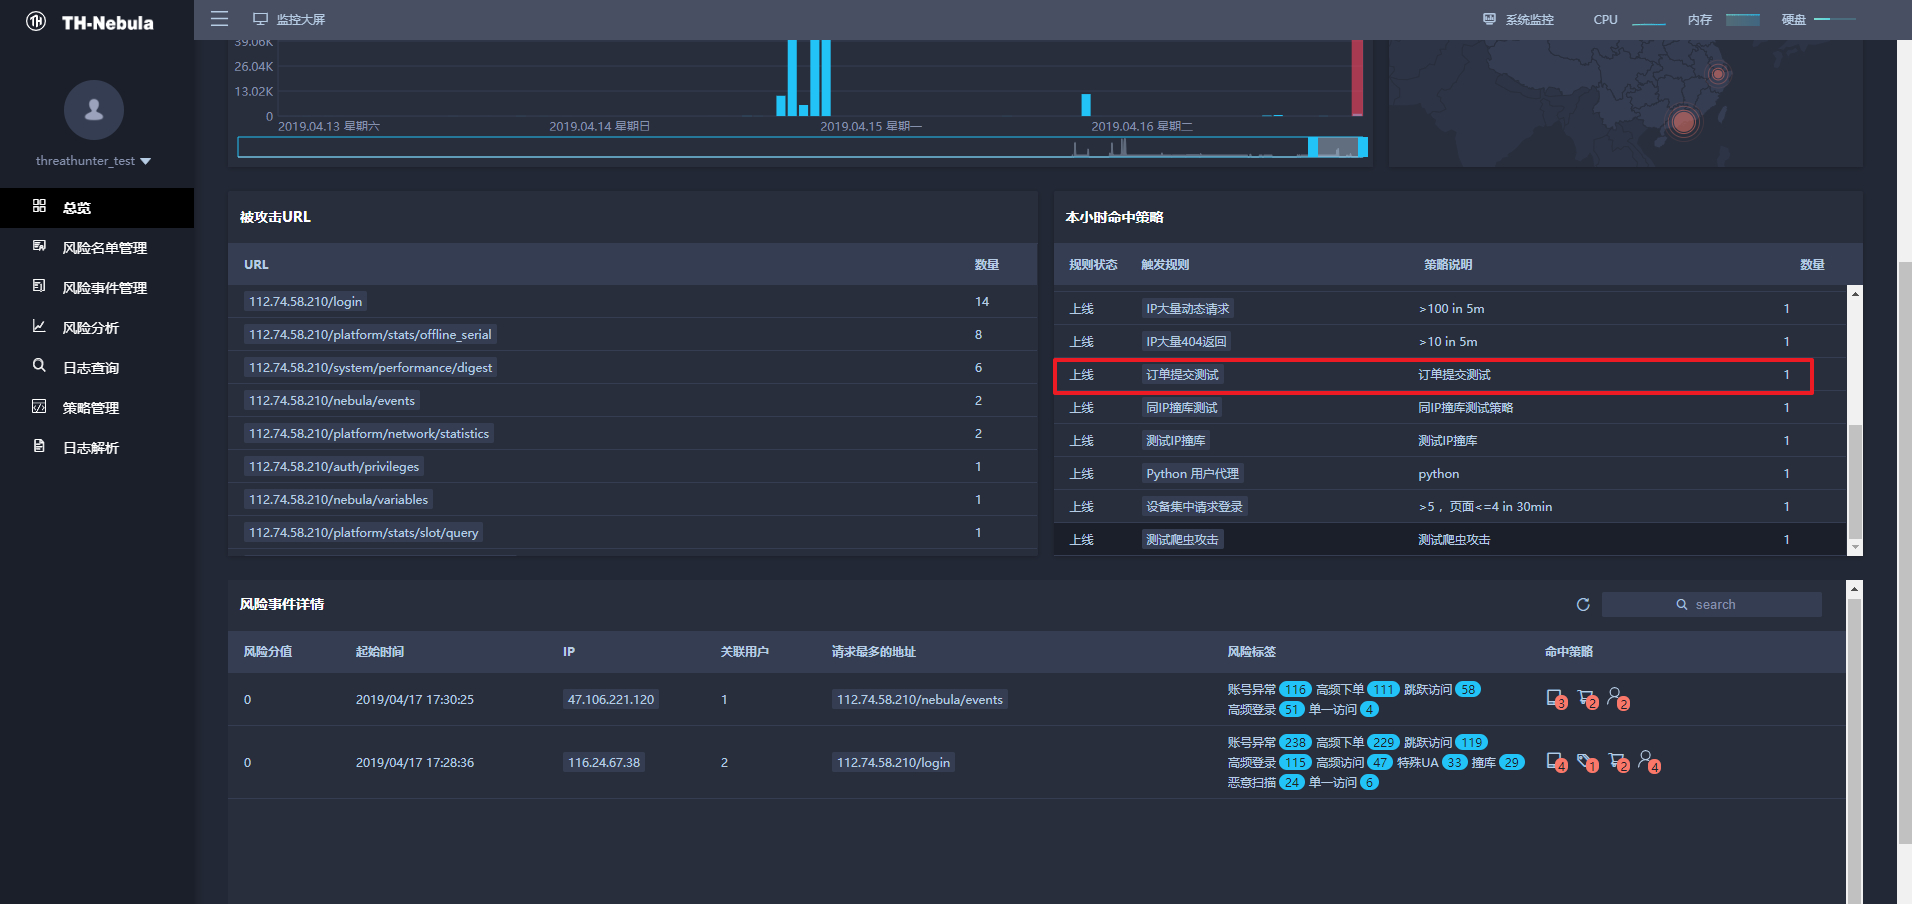Select the IP大量动态请求 rule tag
This screenshot has height=904, width=1912.
click(1188, 308)
